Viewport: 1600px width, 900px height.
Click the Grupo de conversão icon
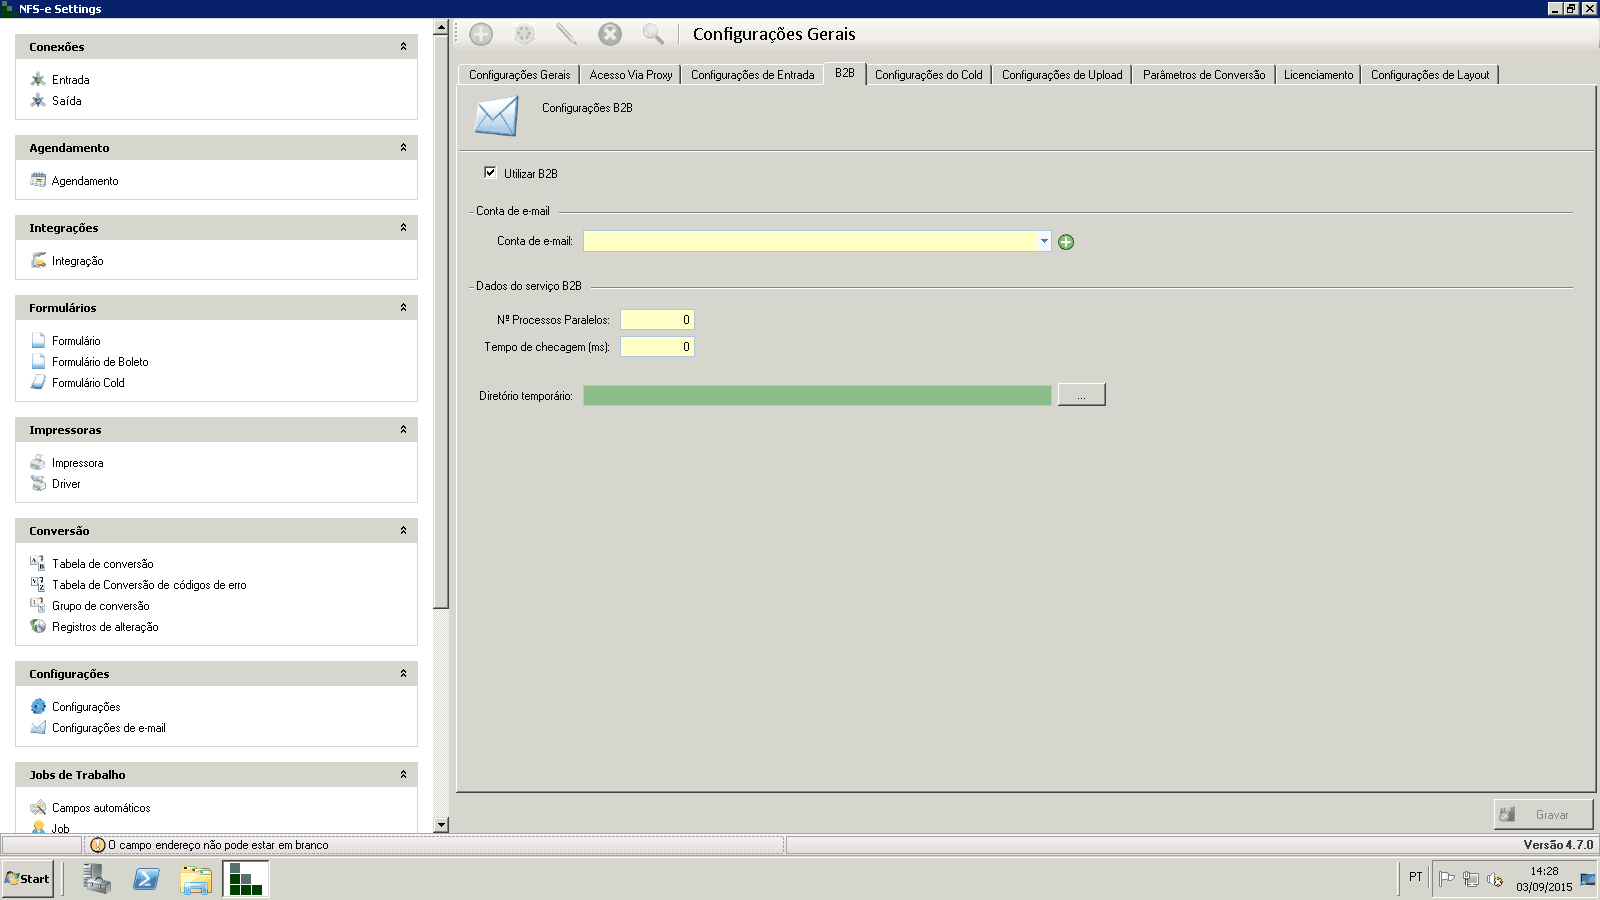tap(38, 605)
